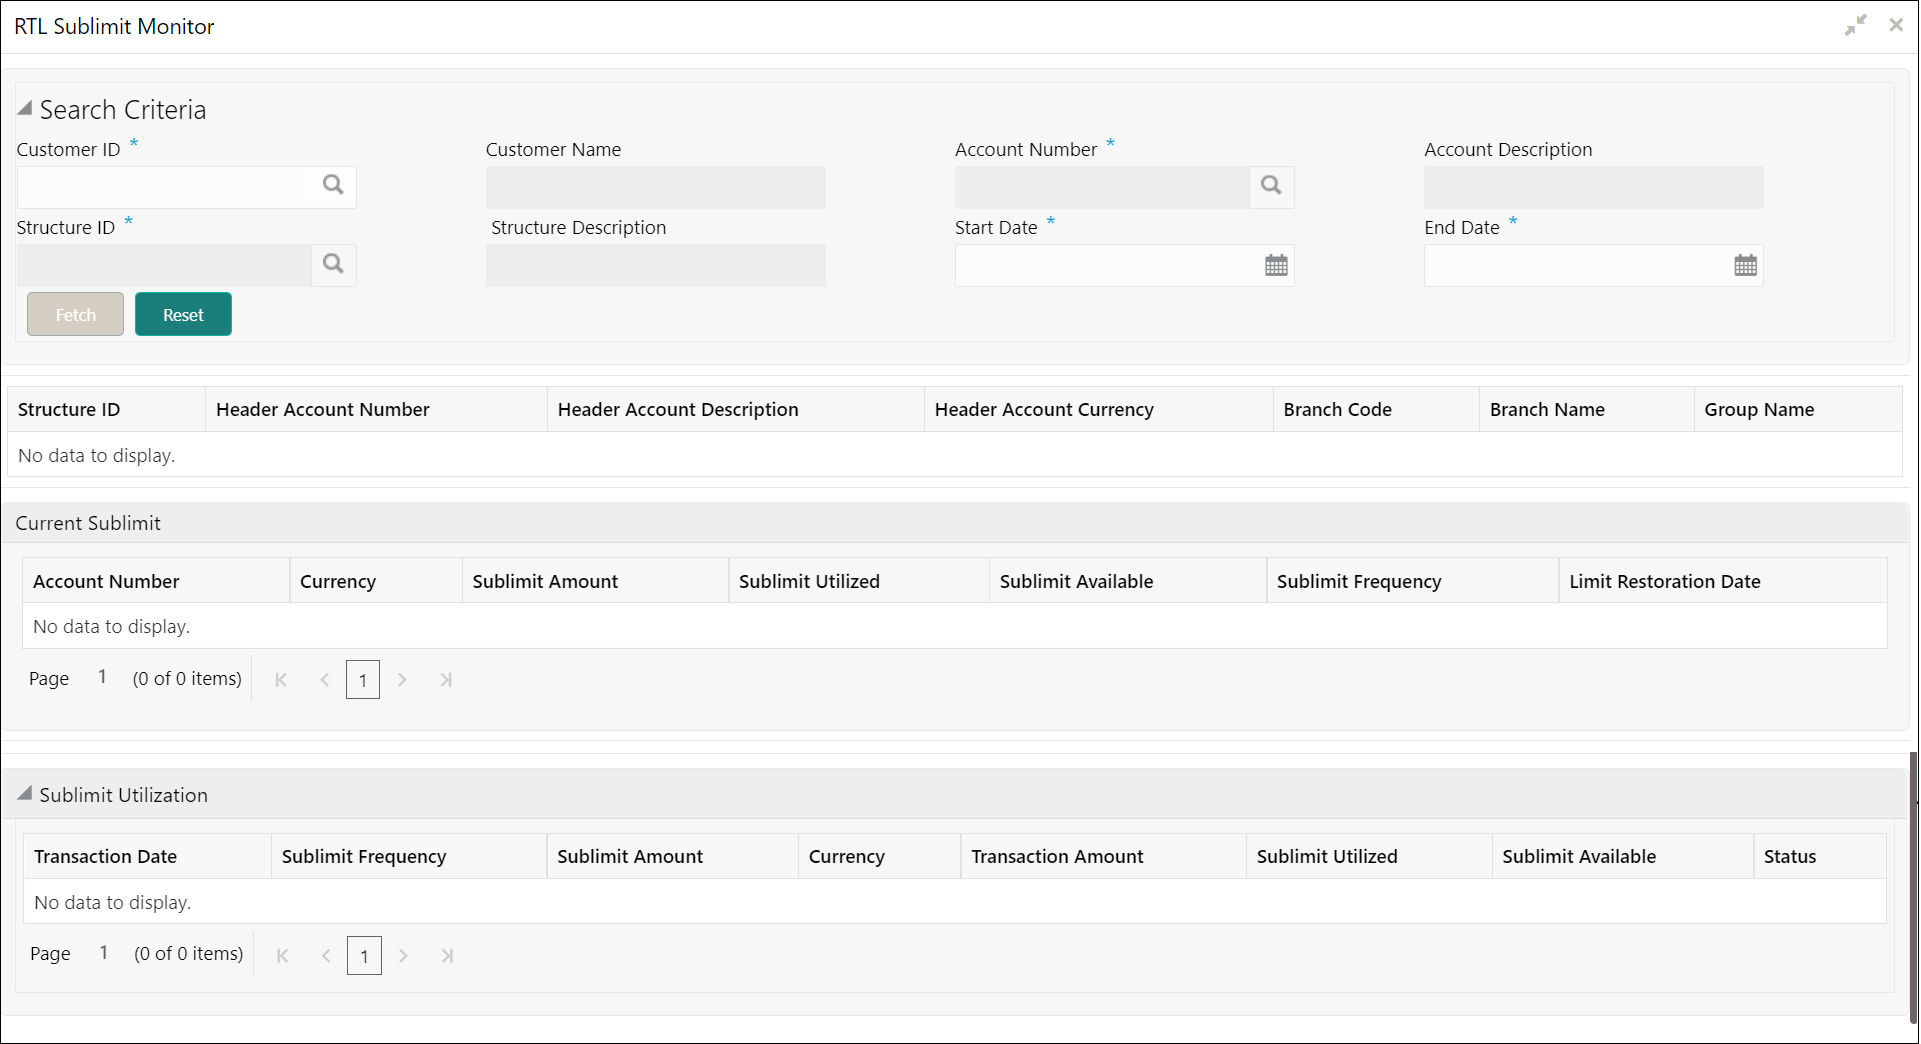Screen dimensions: 1921x1044
Task: Collapse the Search Criteria section
Action: [25, 108]
